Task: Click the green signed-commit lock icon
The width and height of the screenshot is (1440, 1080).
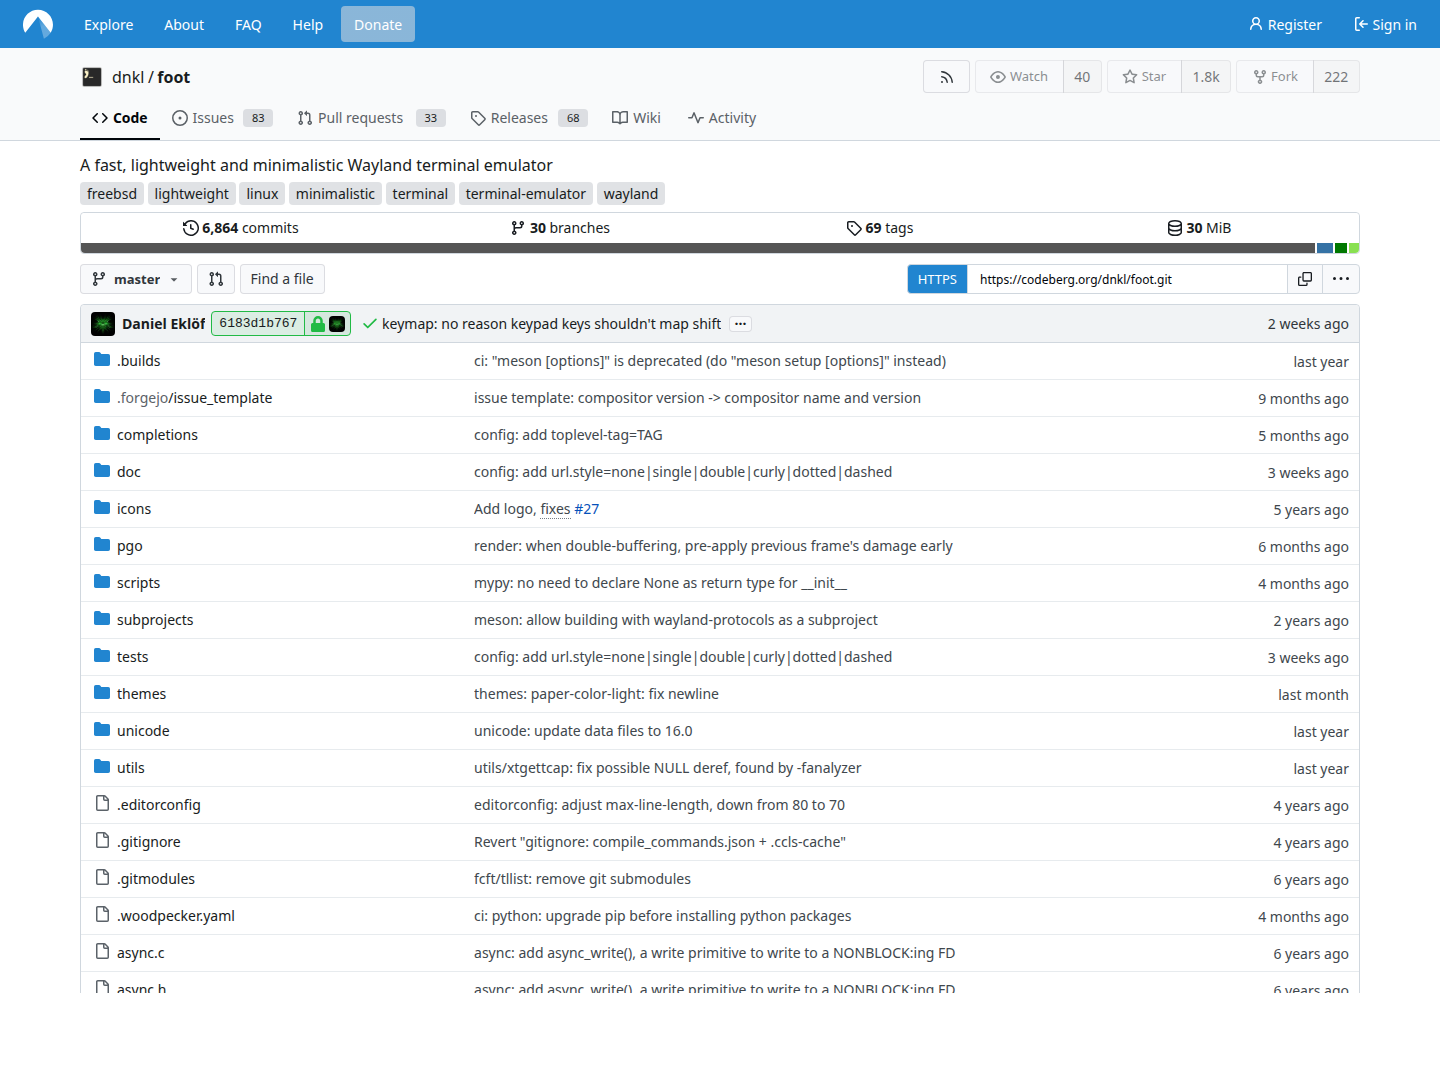Action: [x=318, y=324]
